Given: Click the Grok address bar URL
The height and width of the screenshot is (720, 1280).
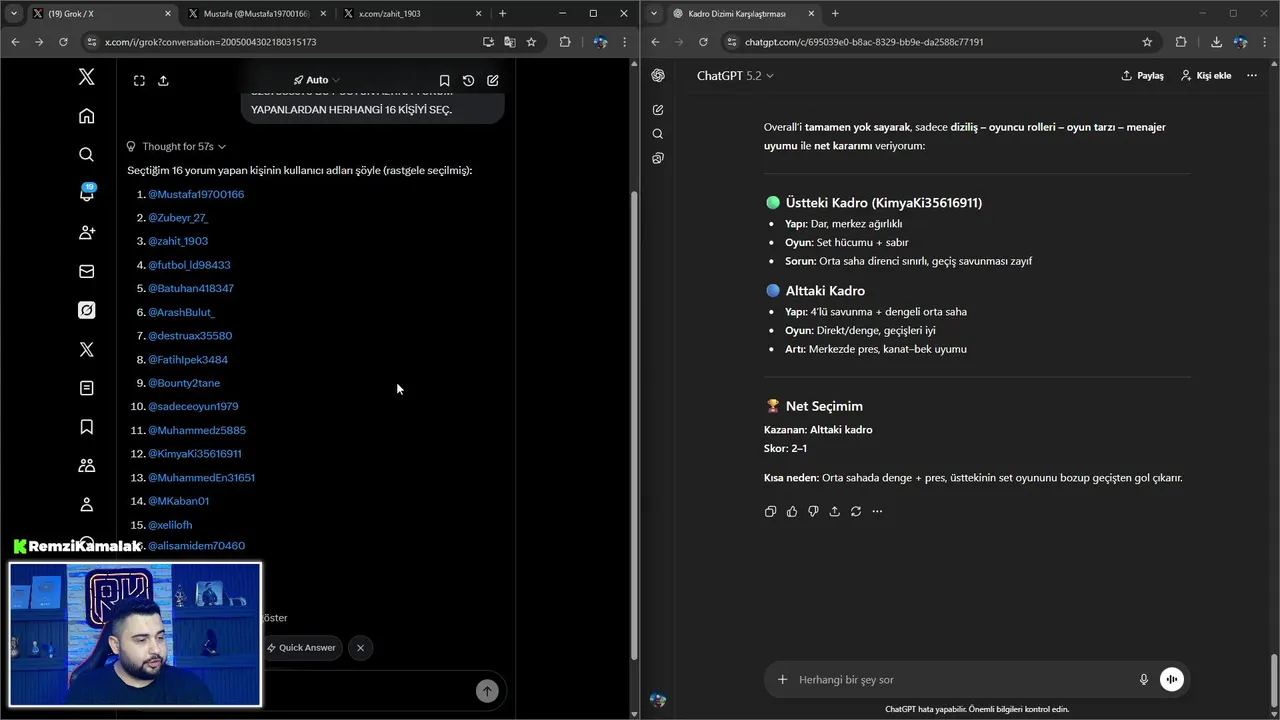Looking at the screenshot, I should 211,42.
